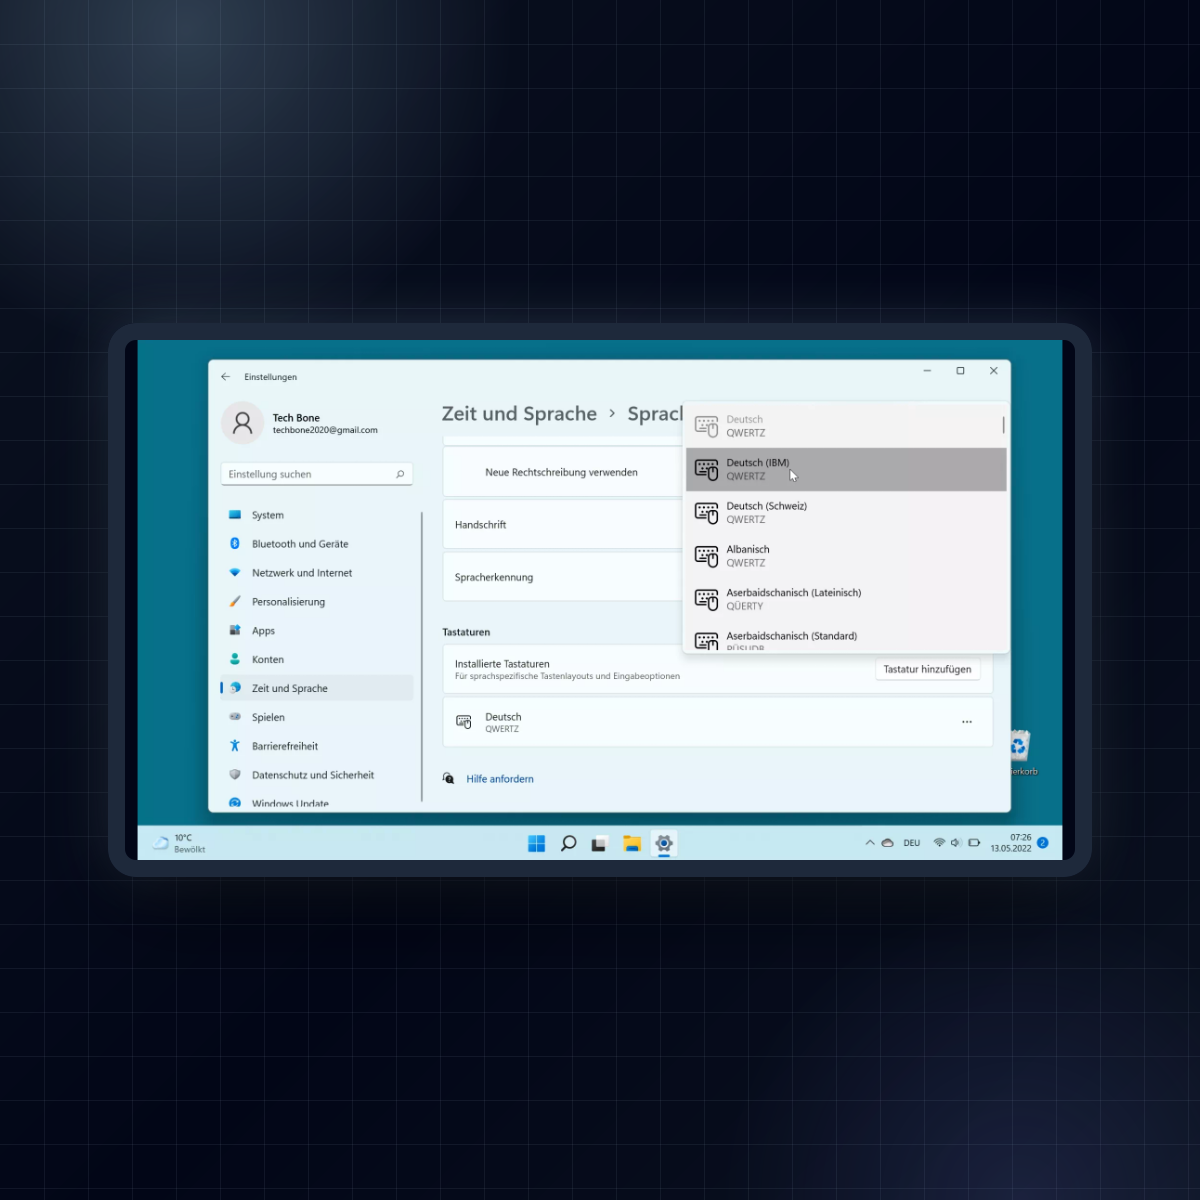This screenshot has width=1200, height=1200.
Task: Click Tech Bone account name
Action: pos(296,418)
